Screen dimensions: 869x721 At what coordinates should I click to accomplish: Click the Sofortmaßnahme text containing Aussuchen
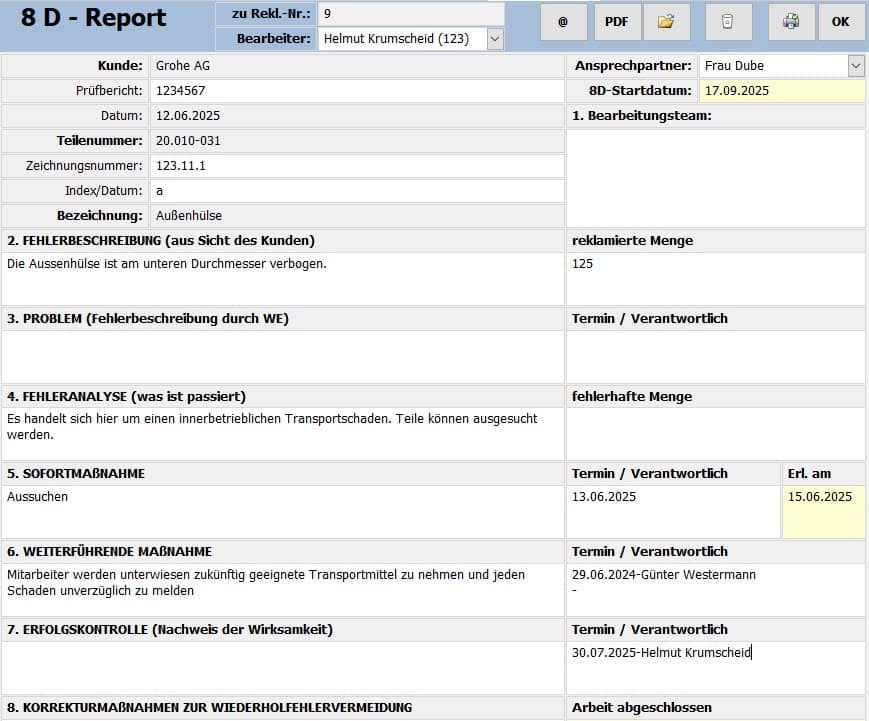283,511
